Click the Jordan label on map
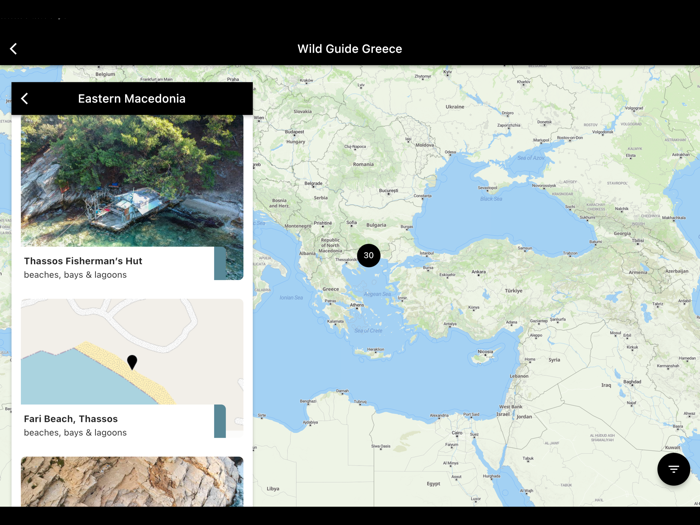The height and width of the screenshot is (525, 700). coord(524,417)
